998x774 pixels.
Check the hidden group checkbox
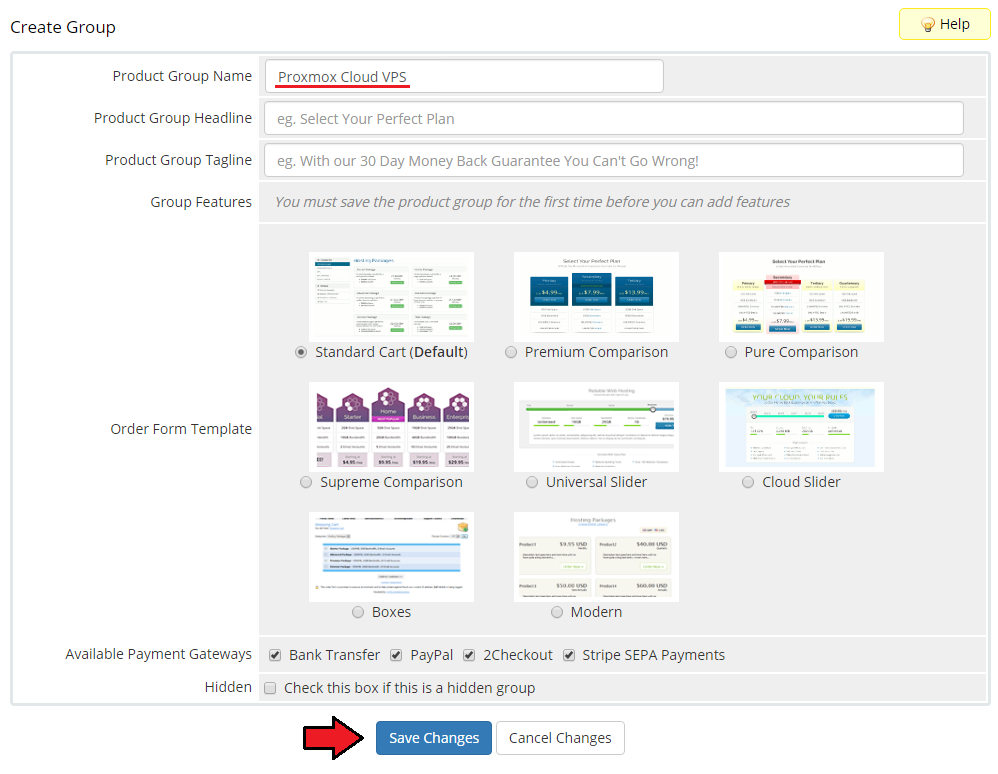[270, 688]
